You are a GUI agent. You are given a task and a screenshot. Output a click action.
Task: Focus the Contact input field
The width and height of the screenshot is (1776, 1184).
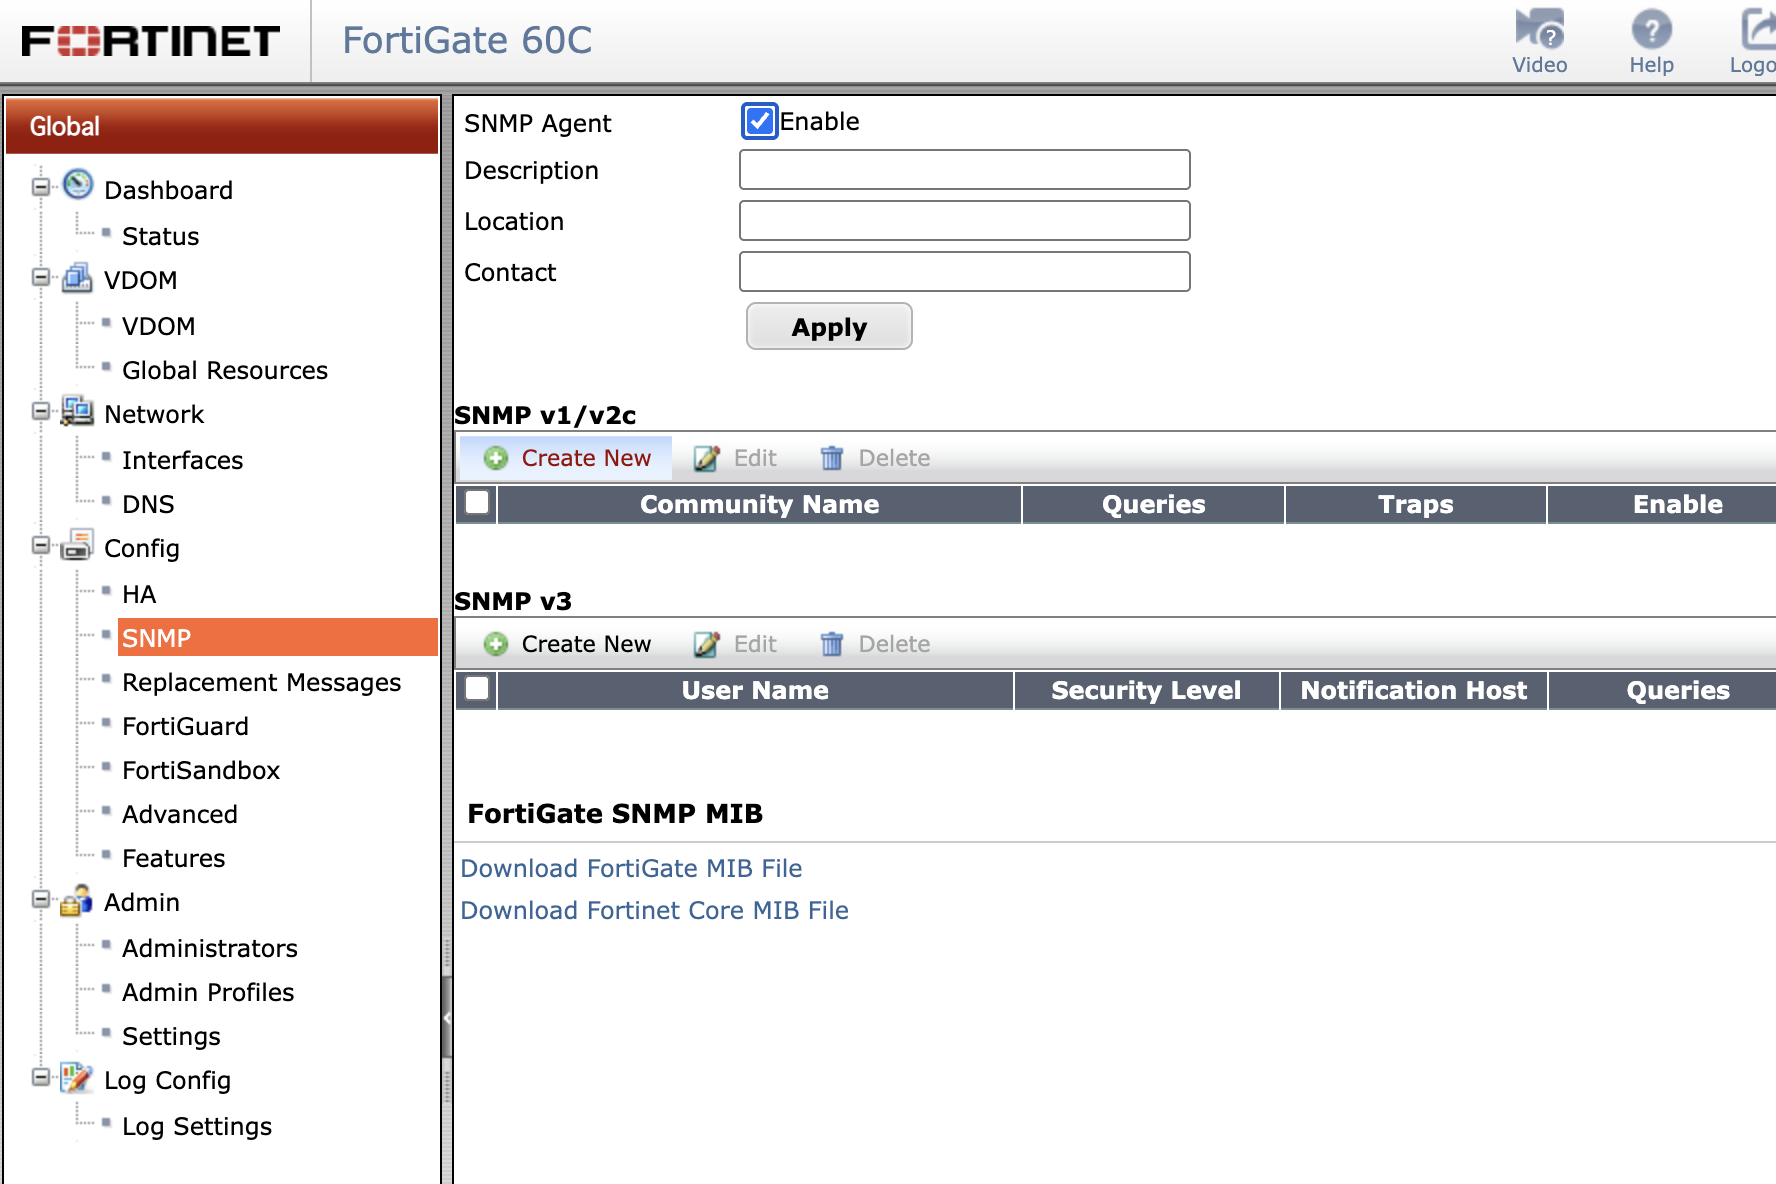[x=964, y=272]
